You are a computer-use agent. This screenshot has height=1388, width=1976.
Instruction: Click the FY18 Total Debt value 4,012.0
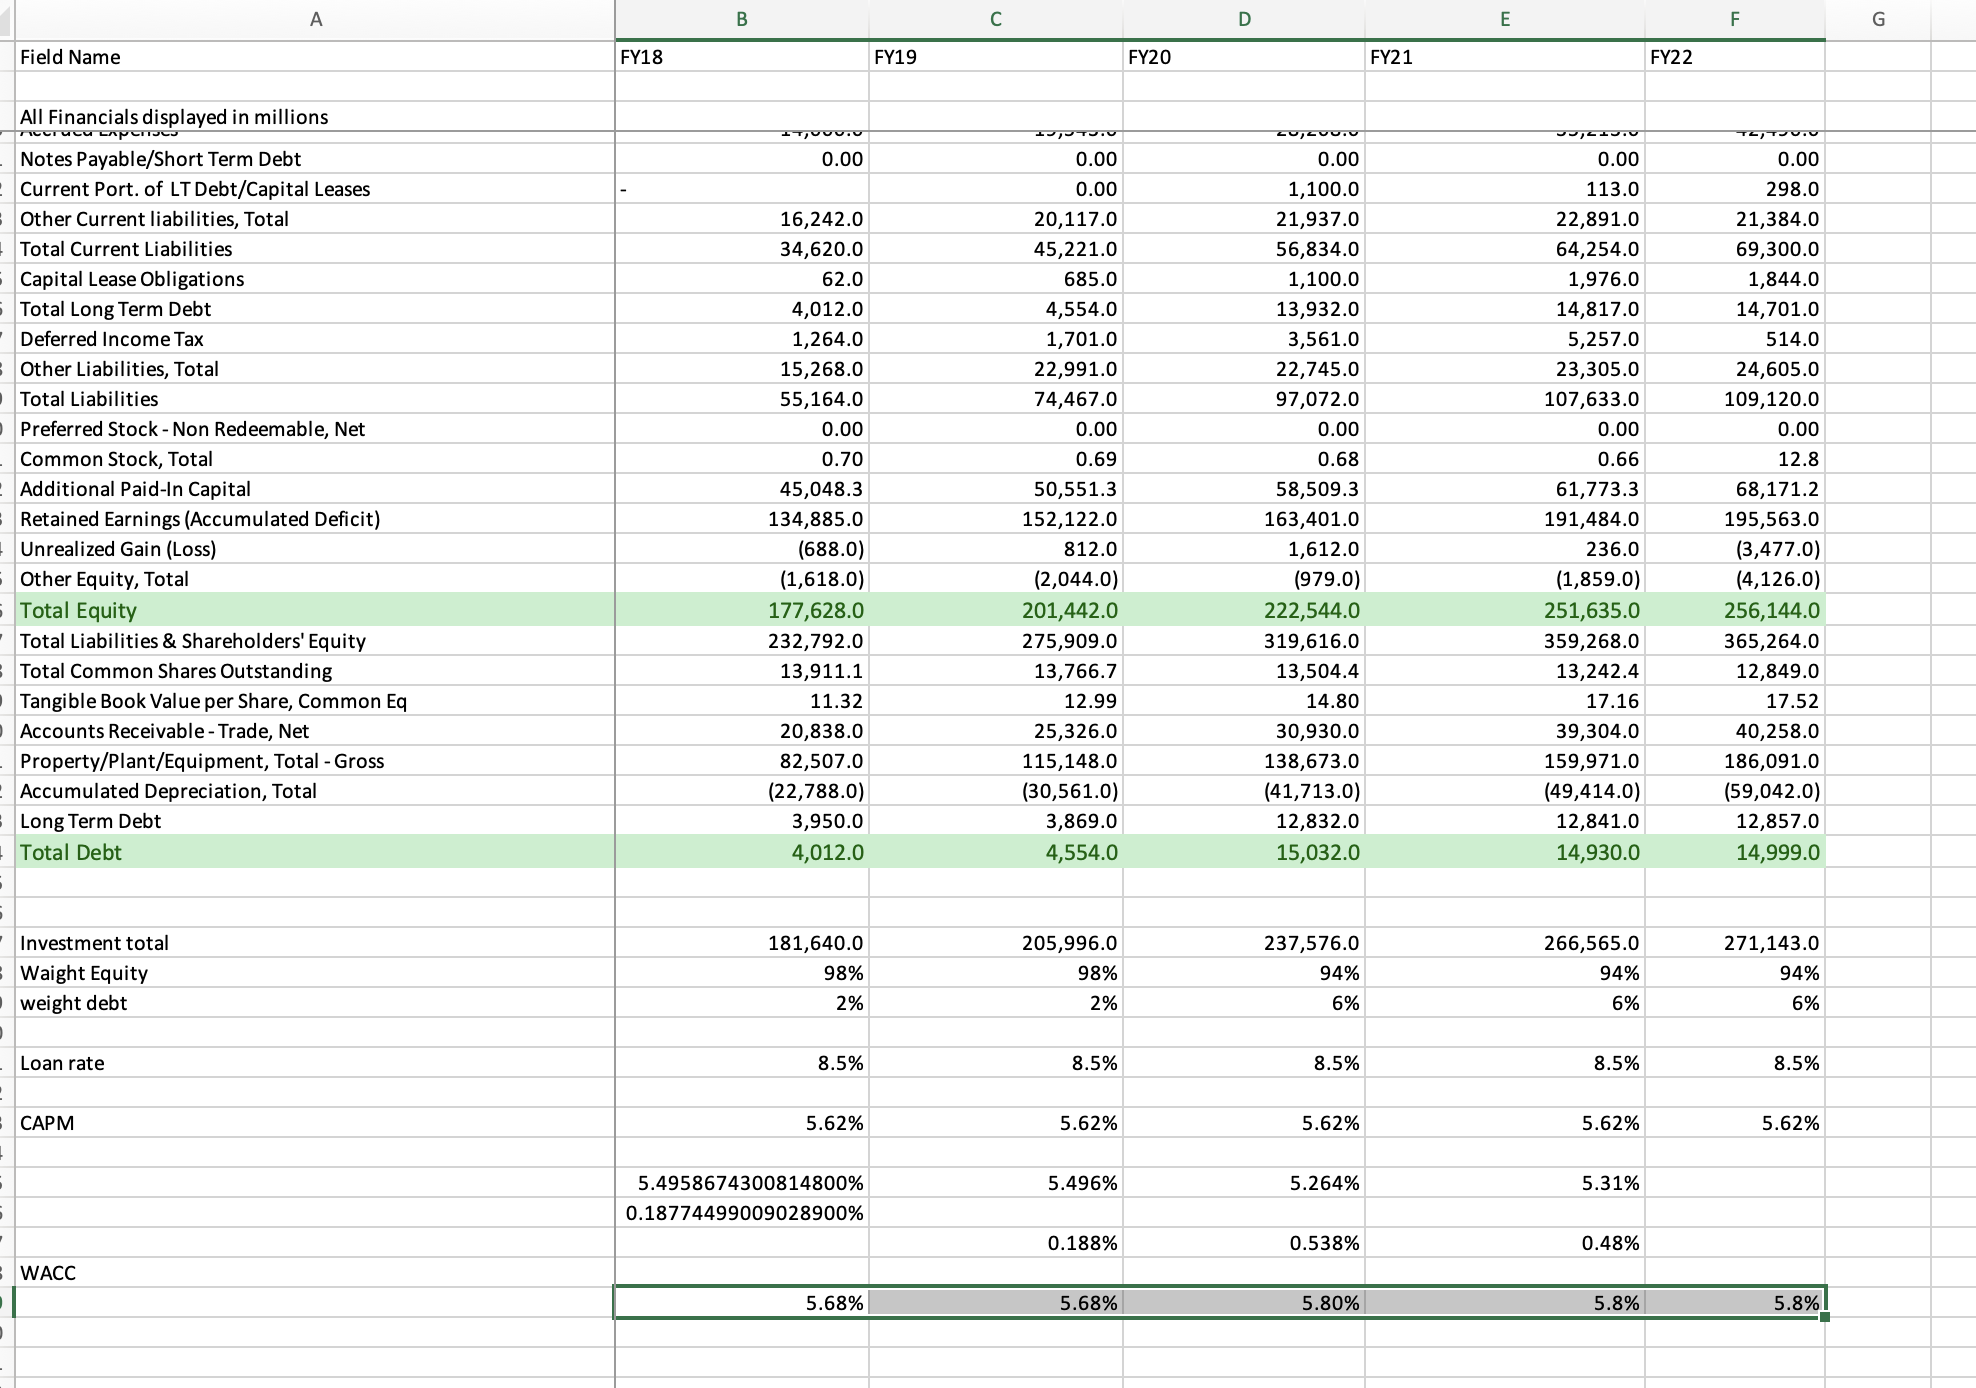coord(830,852)
